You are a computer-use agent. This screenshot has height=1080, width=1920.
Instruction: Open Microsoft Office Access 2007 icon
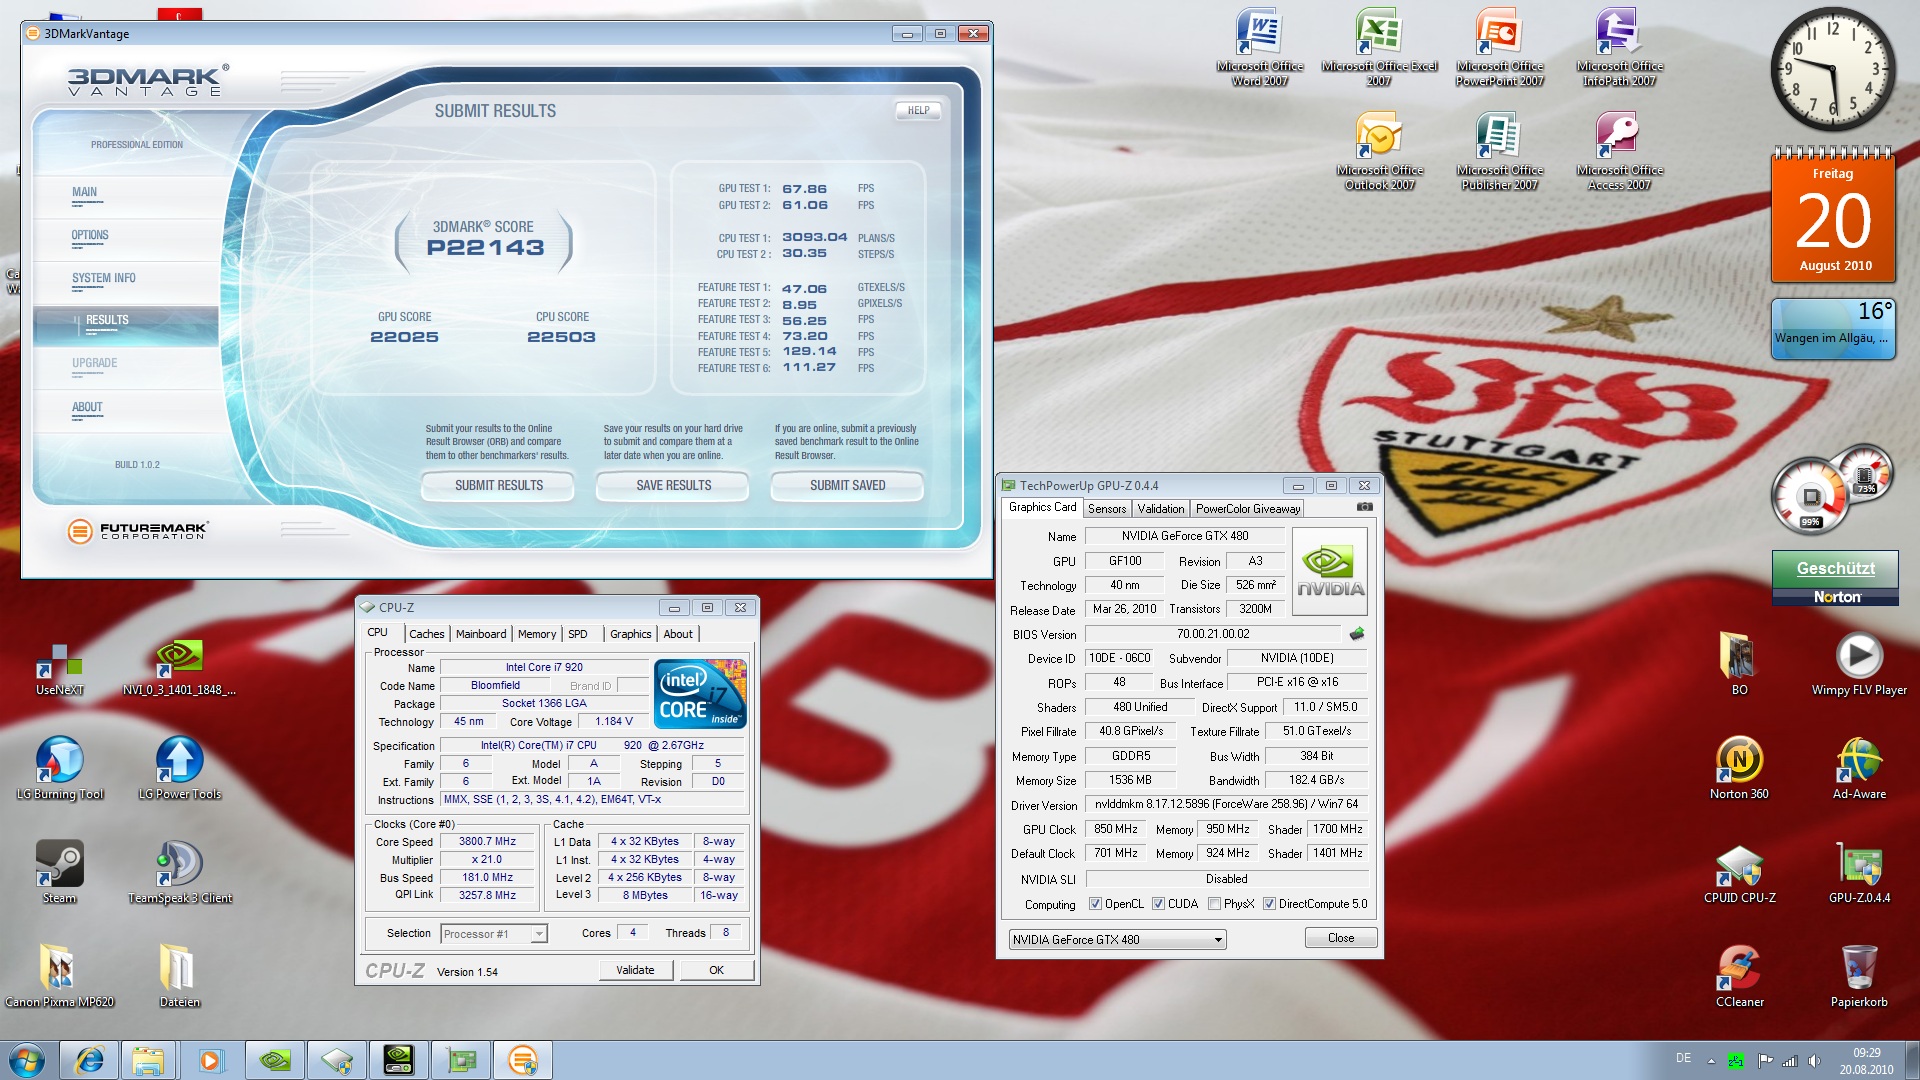[x=1619, y=152]
